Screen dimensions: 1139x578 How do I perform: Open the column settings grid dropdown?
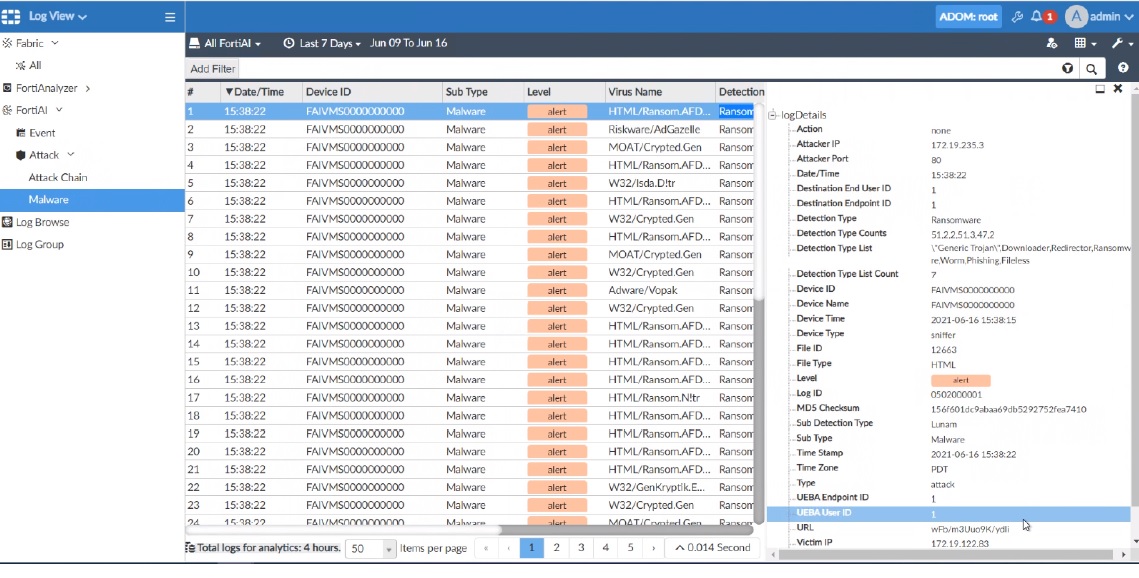[x=1085, y=44]
